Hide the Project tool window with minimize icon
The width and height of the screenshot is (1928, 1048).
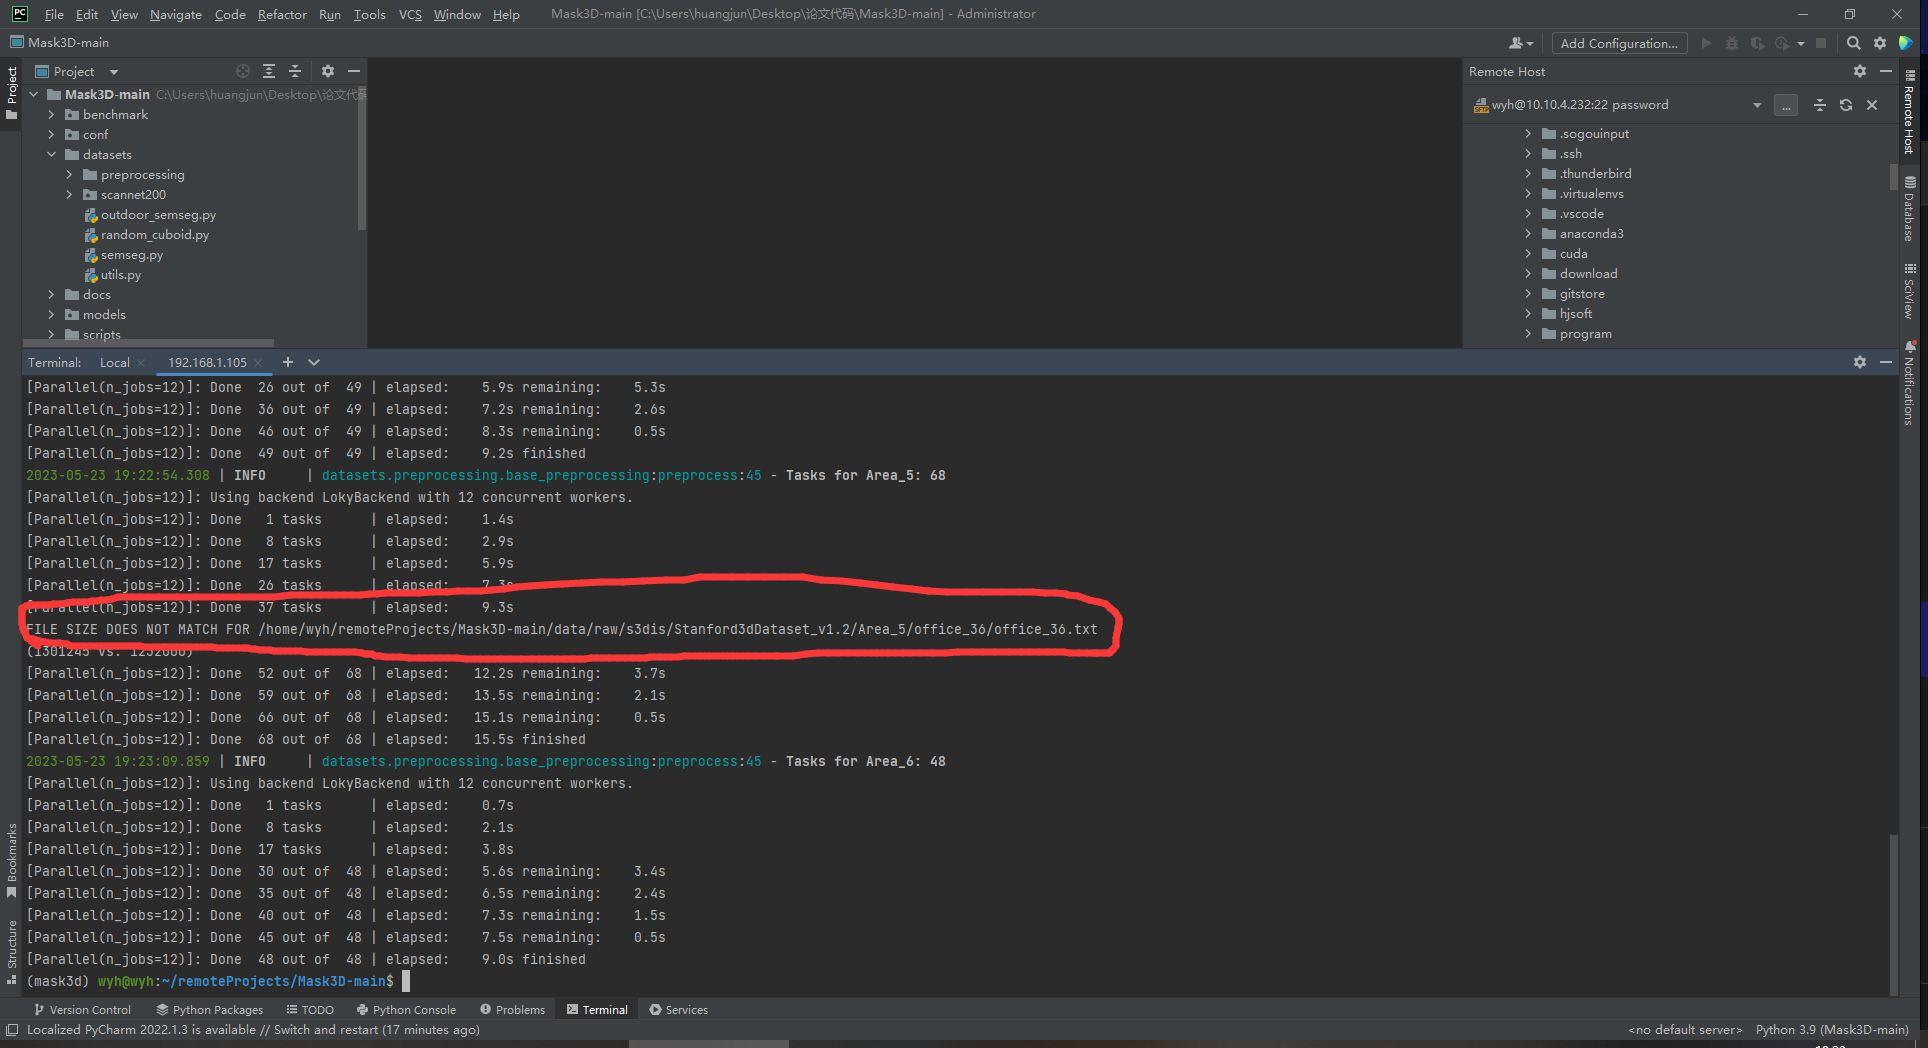[354, 71]
